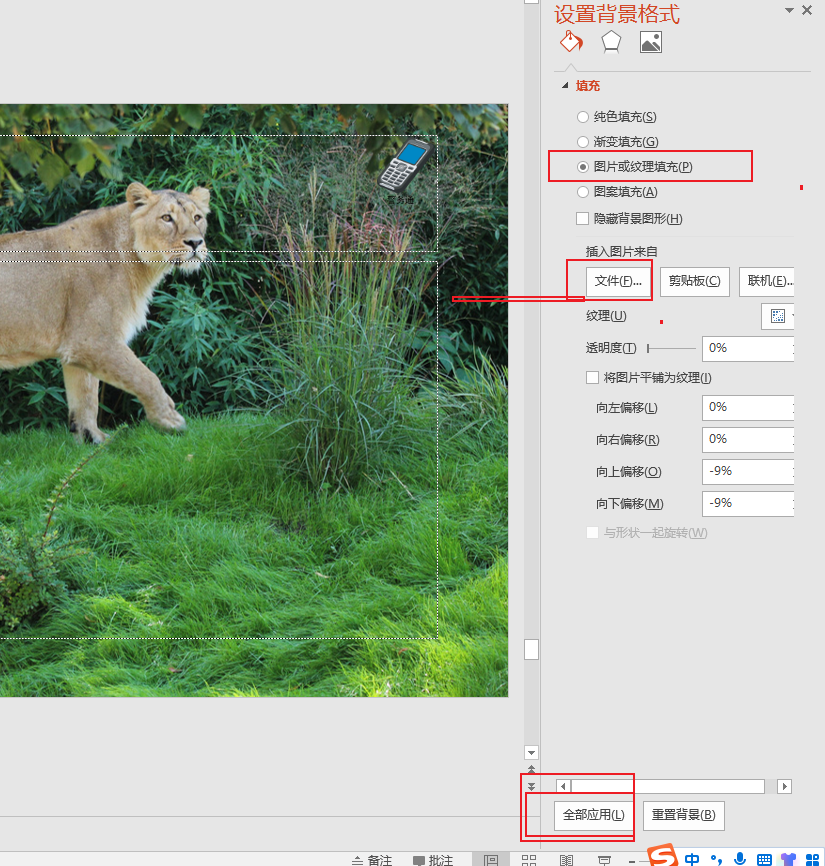Click the 联机(E)... button
825x866 pixels.
(x=767, y=282)
